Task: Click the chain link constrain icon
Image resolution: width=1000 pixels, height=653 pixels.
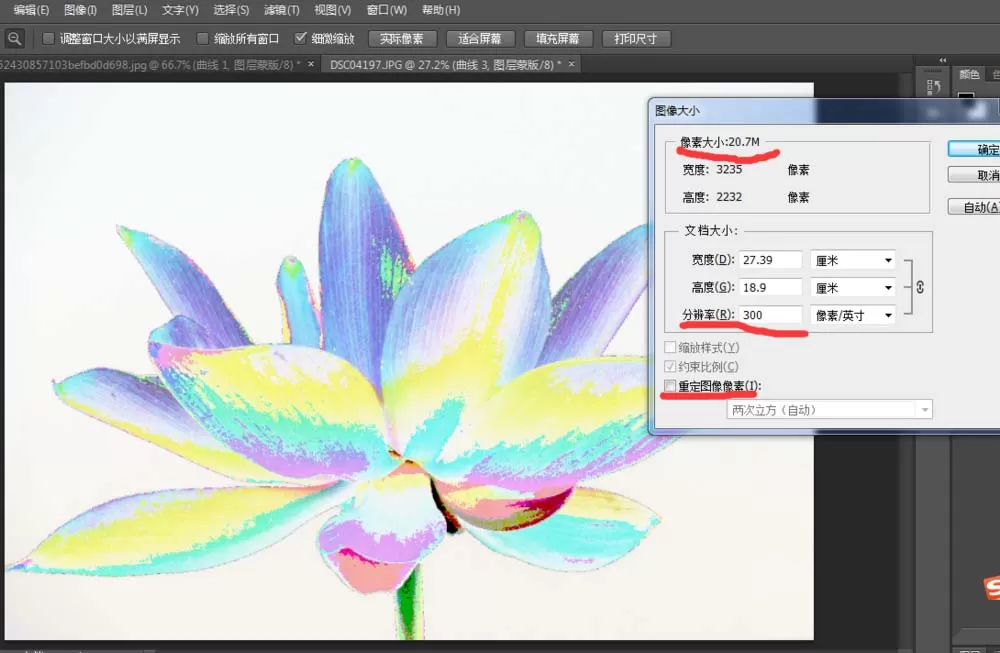Action: [x=920, y=288]
